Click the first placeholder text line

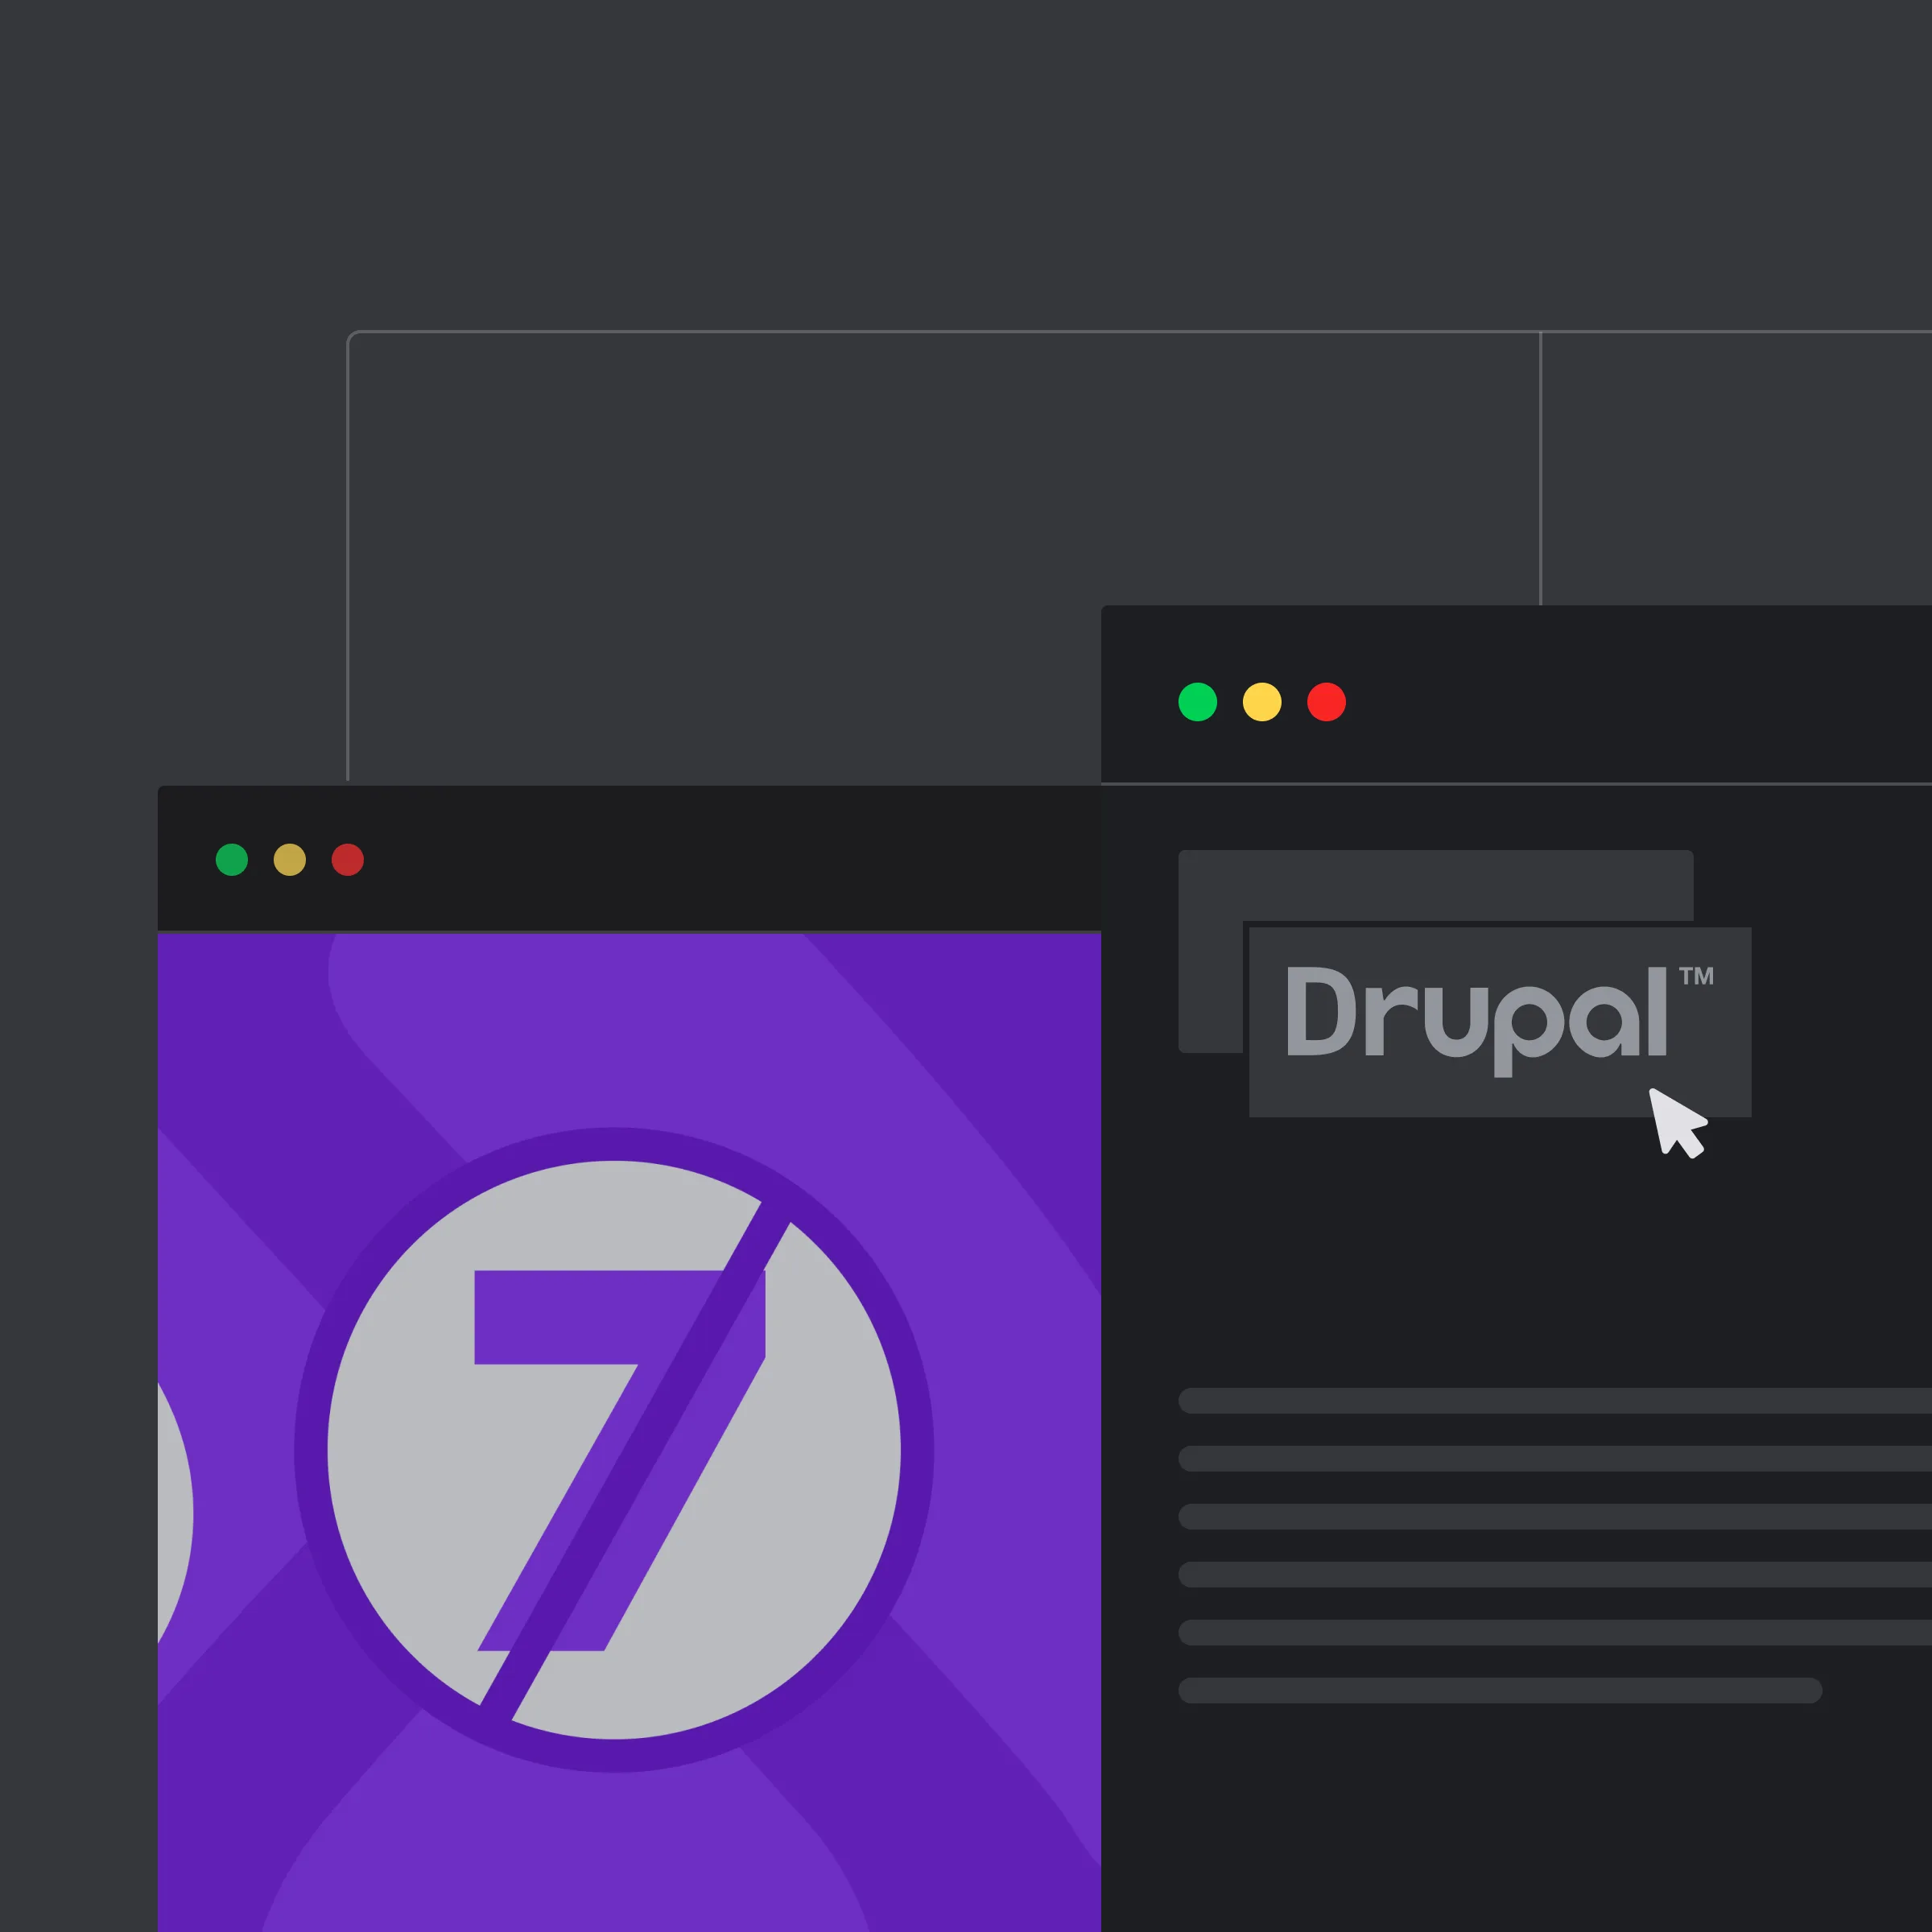[x=1500, y=1400]
